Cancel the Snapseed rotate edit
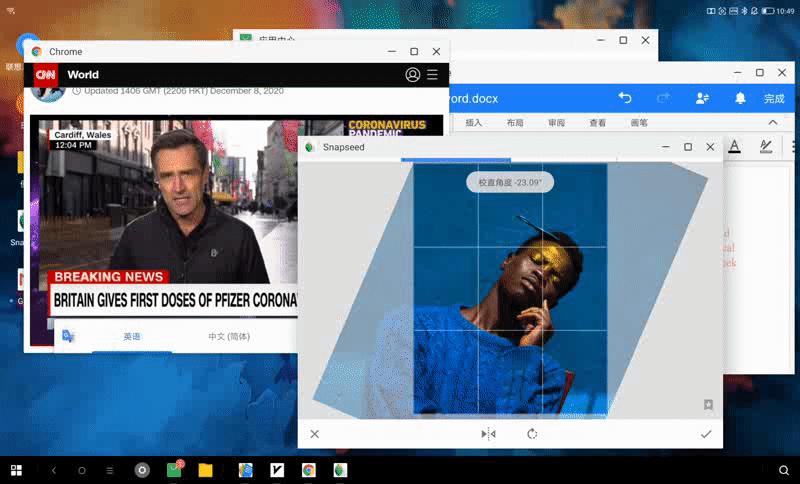 314,434
